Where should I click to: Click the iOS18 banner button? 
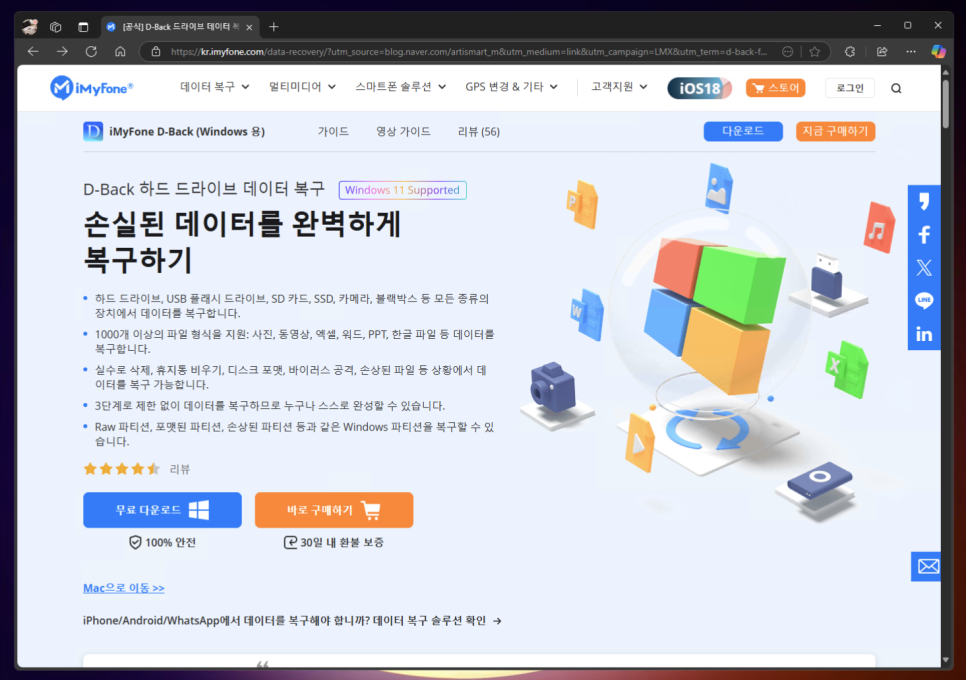pyautogui.click(x=699, y=88)
